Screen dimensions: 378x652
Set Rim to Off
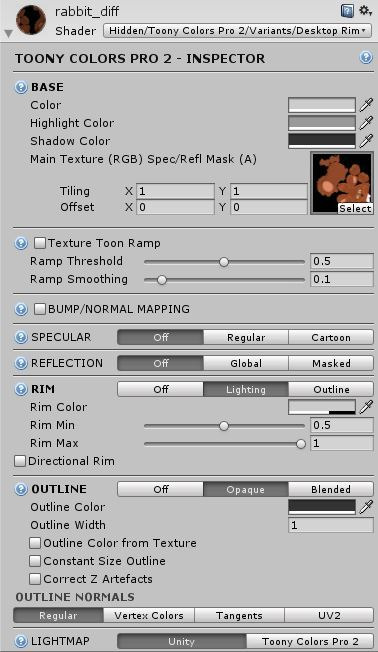point(161,390)
